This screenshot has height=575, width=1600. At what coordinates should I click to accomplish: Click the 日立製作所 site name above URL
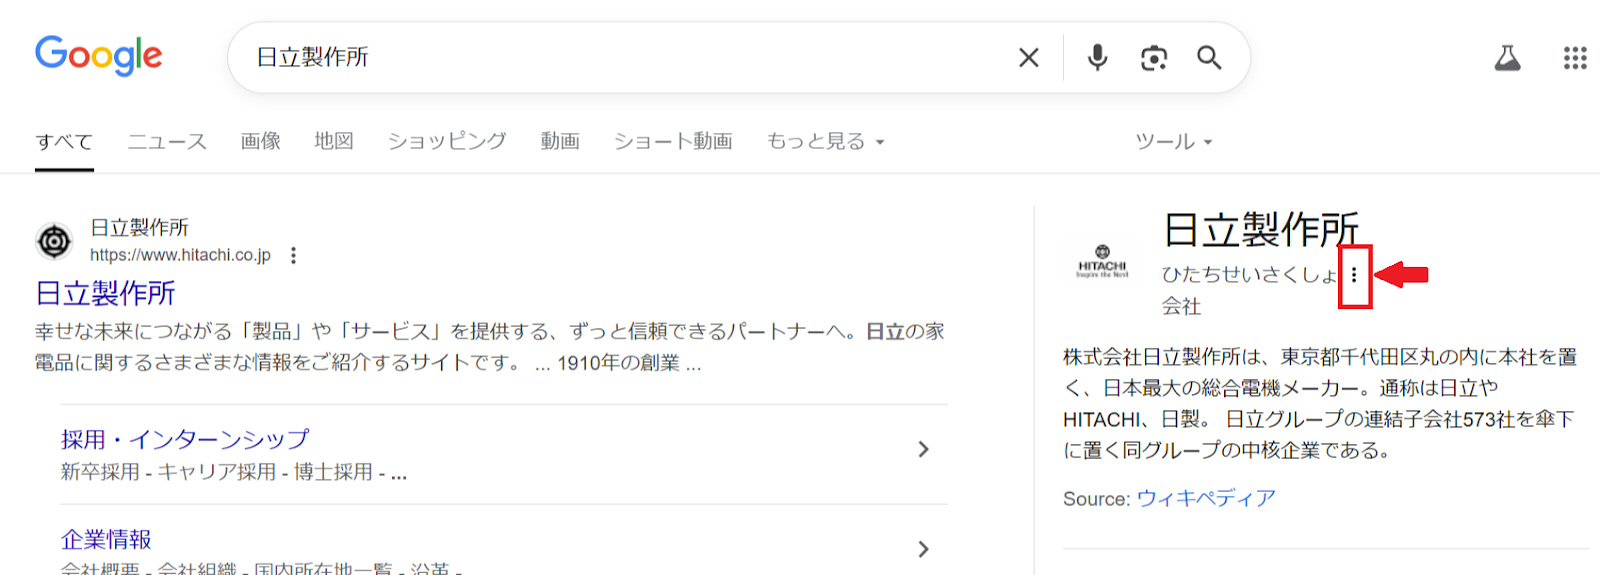point(139,228)
